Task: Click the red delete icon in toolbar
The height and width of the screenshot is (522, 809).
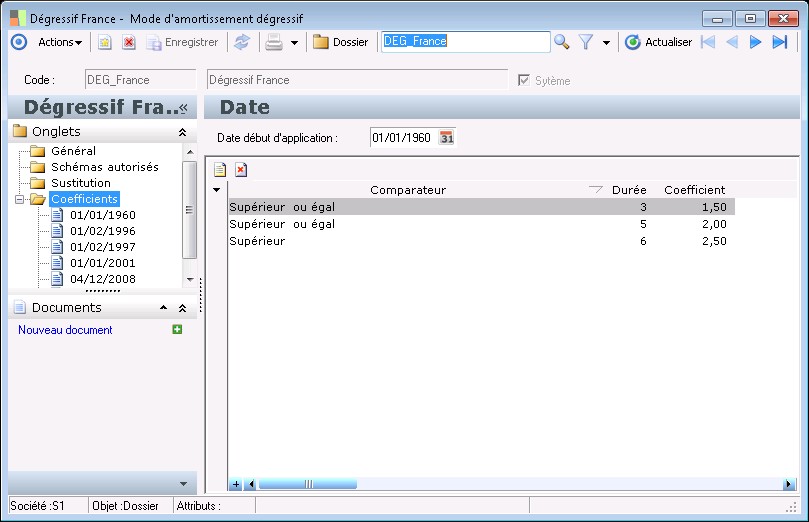Action: click(x=129, y=42)
